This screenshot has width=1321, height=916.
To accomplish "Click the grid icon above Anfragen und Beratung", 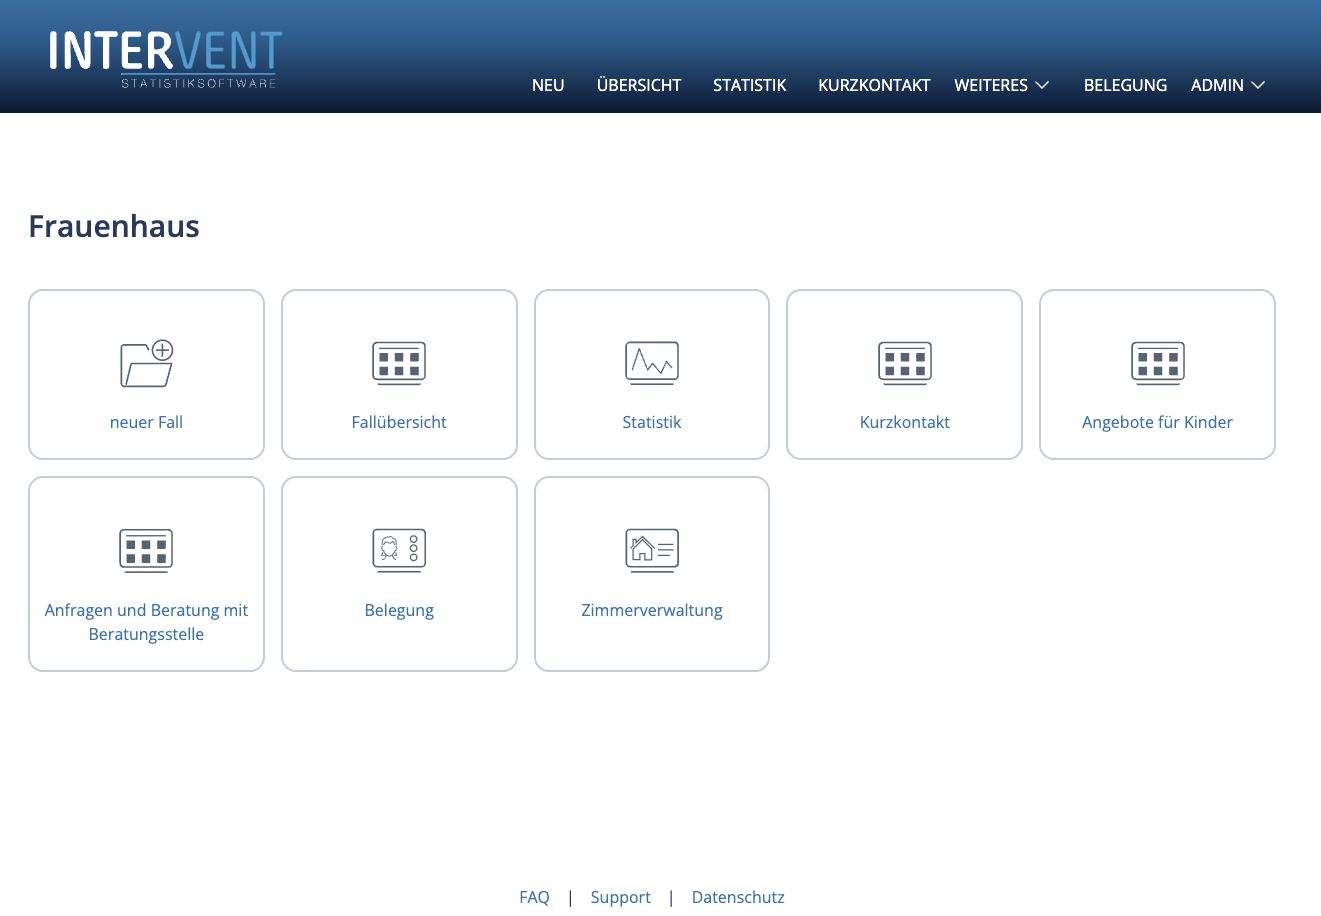I will click(146, 551).
